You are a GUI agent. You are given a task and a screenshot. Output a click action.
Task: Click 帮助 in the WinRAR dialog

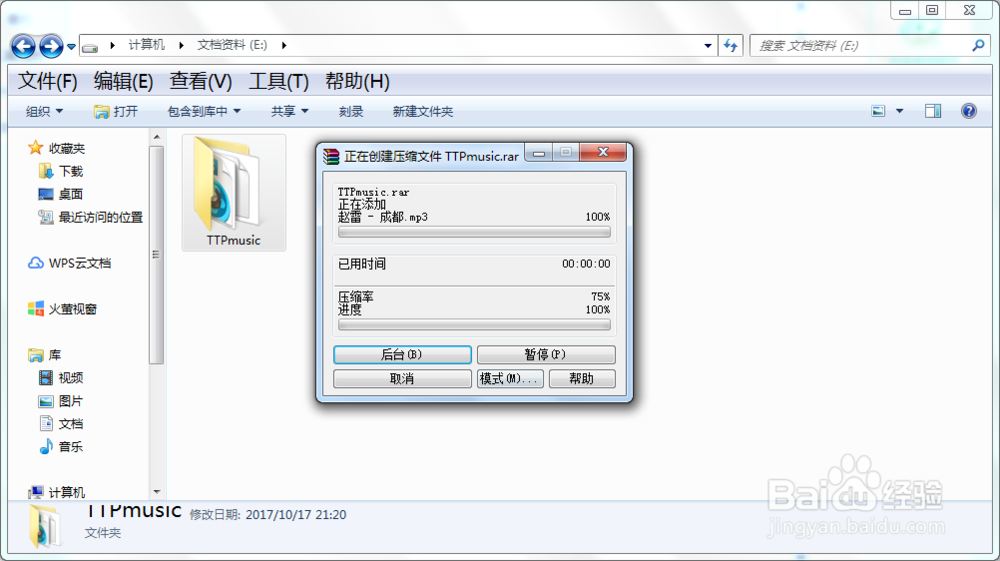(x=582, y=379)
